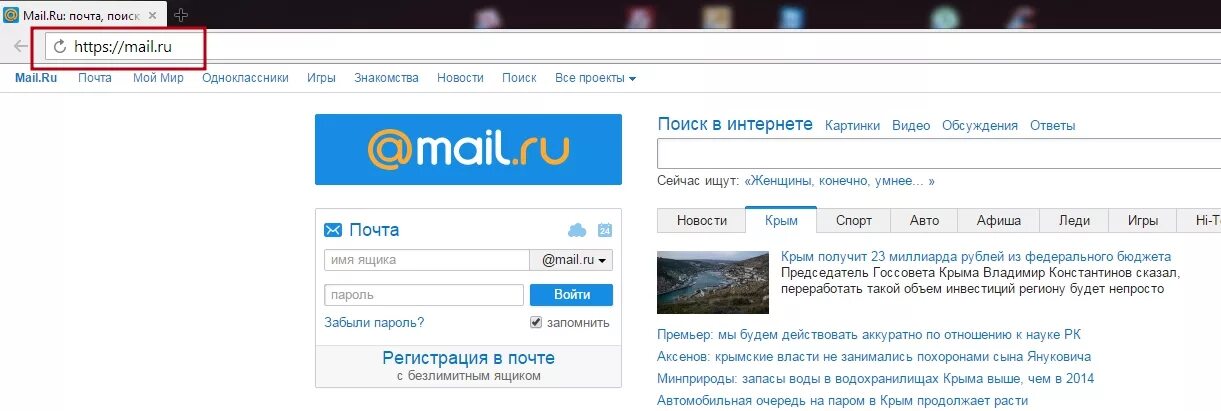
Task: Open the Афиша tab
Action: pyautogui.click(x=999, y=220)
